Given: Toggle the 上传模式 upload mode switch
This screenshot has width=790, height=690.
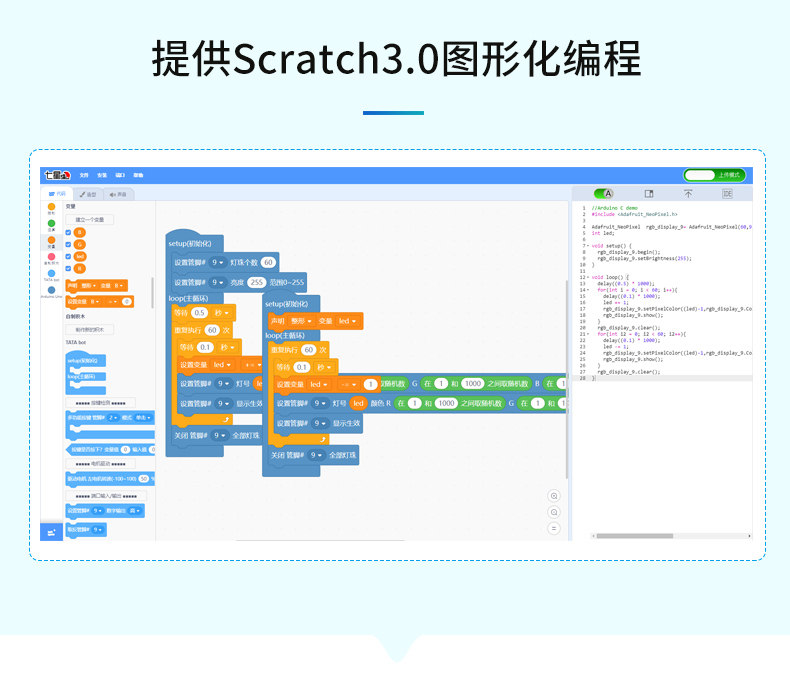Looking at the screenshot, I should point(714,175).
